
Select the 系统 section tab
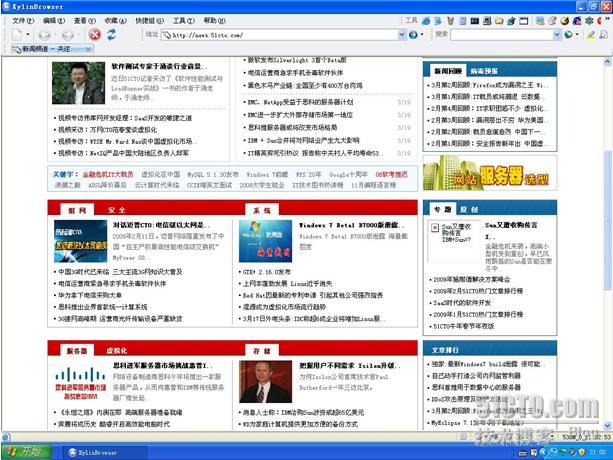(262, 210)
